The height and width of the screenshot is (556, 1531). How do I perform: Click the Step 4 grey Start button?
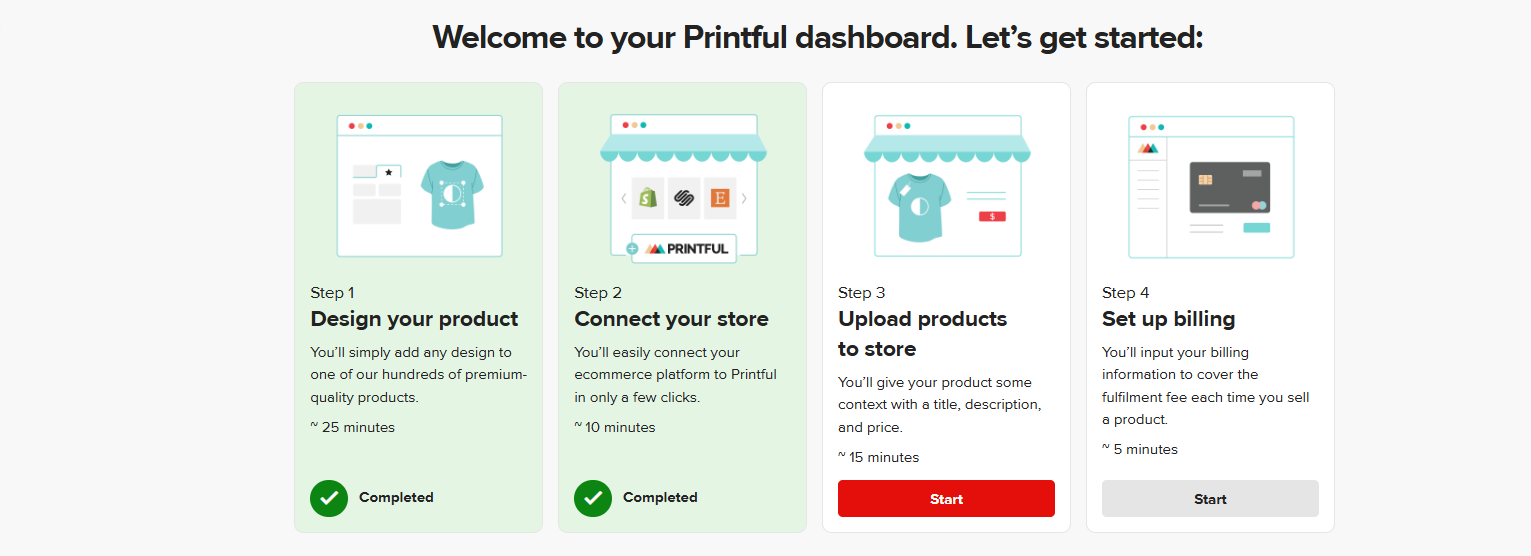[1210, 499]
